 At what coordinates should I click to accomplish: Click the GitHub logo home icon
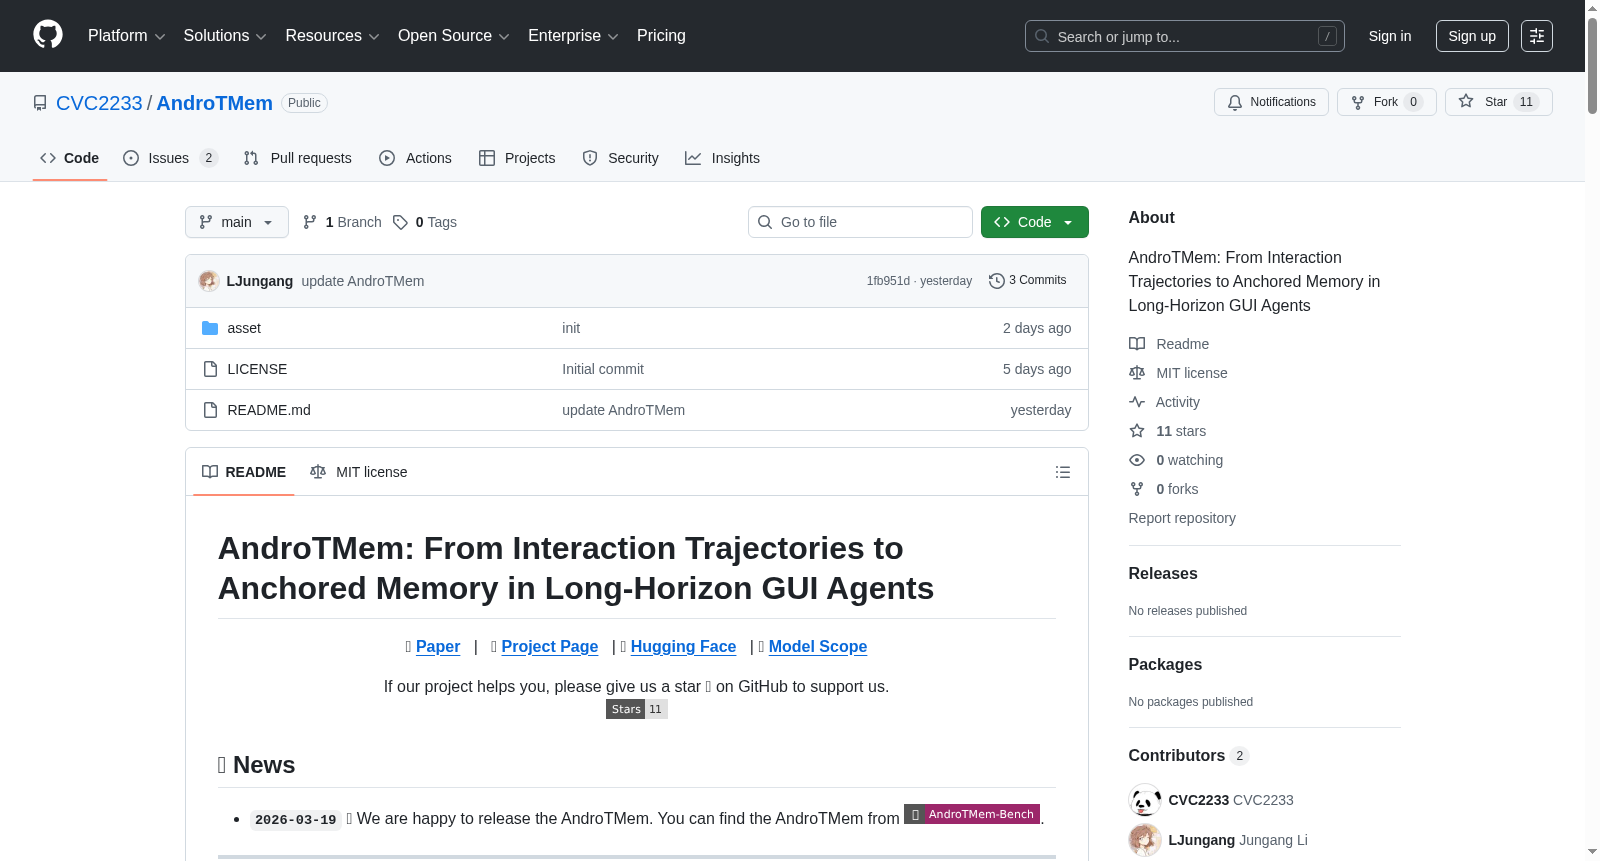[x=48, y=35]
